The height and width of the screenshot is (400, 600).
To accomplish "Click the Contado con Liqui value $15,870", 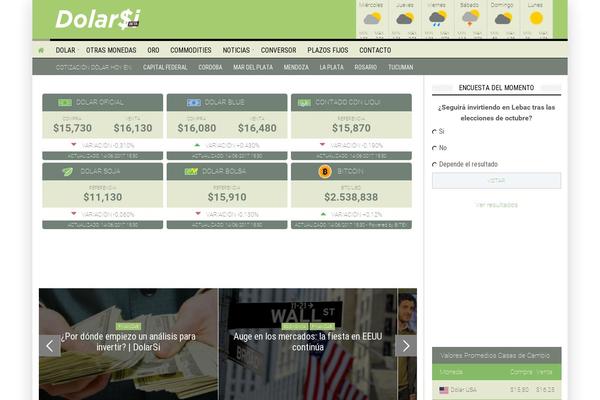I will 351,128.
